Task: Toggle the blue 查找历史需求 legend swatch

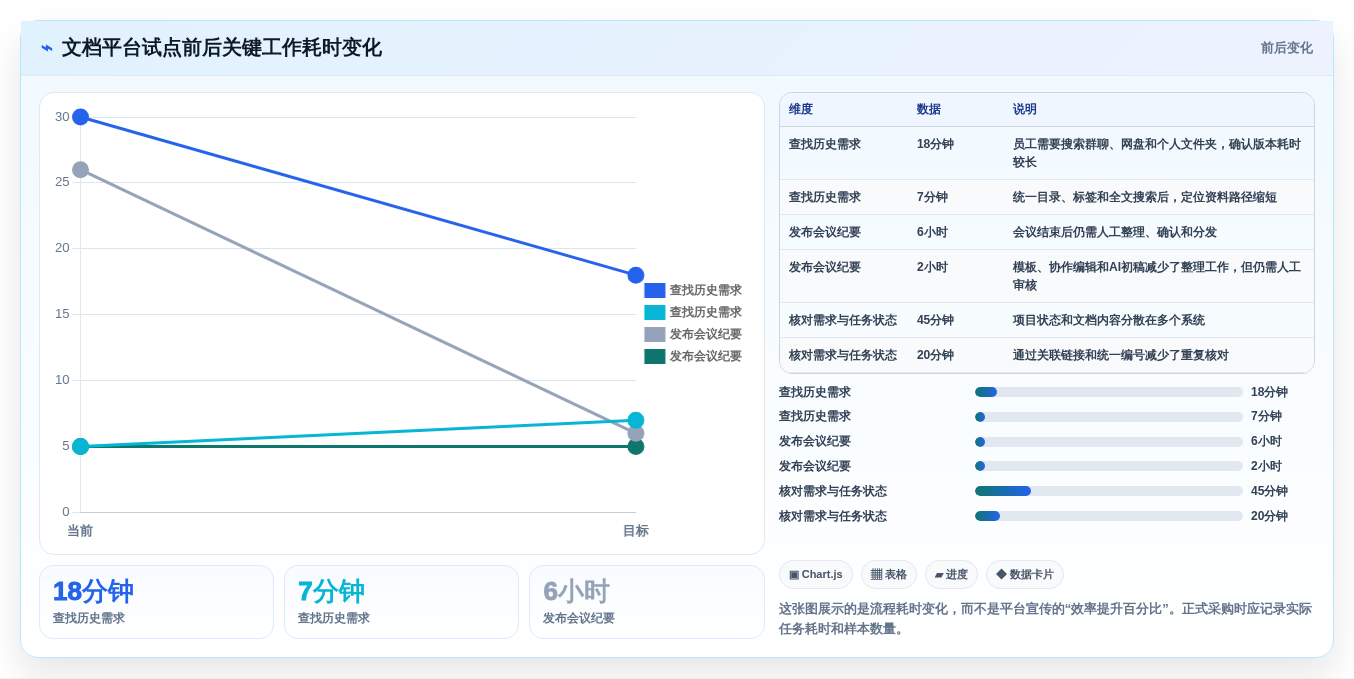Action: [x=655, y=291]
